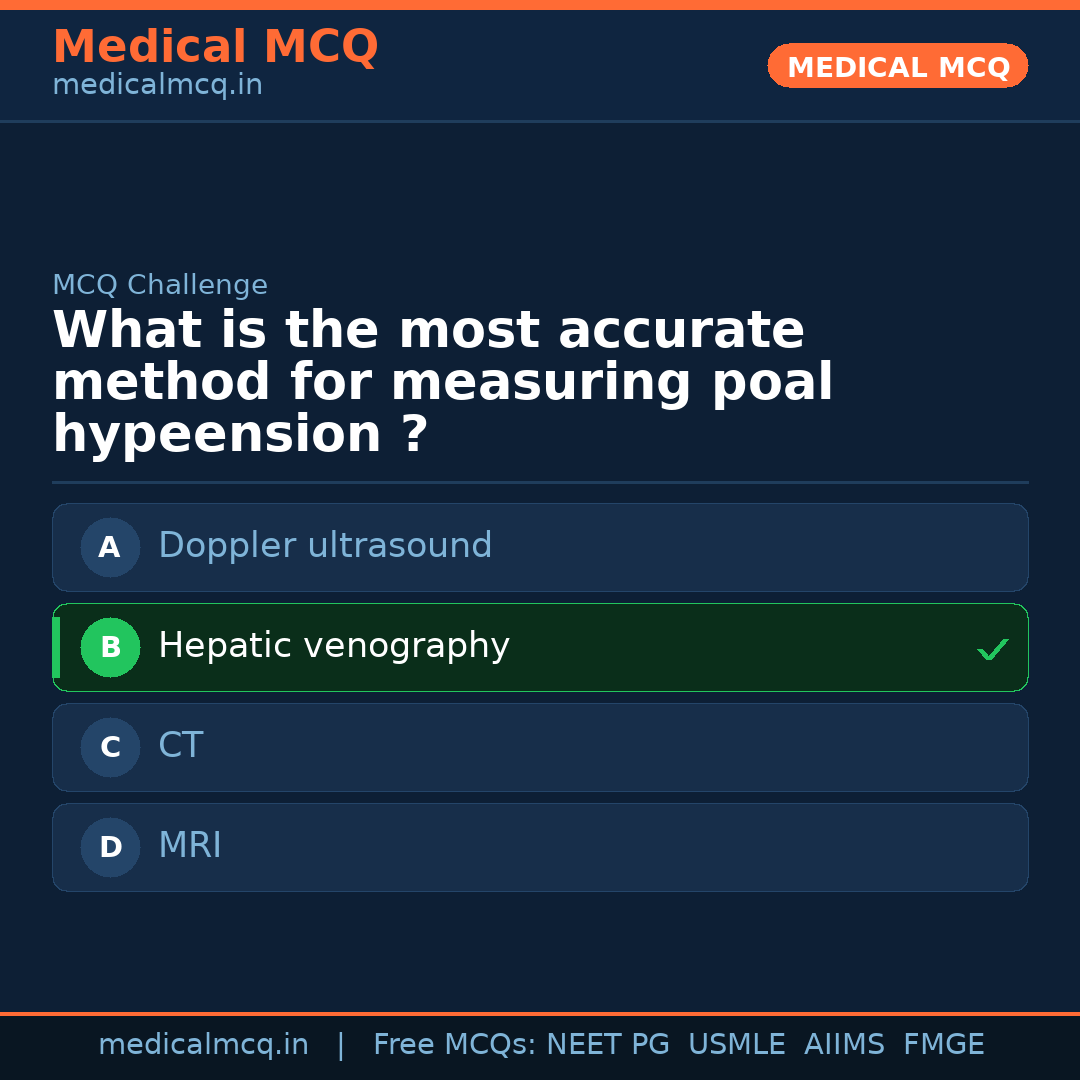The image size is (1080, 1080).
Task: Click the large Medical MCQ header title
Action: tap(215, 47)
